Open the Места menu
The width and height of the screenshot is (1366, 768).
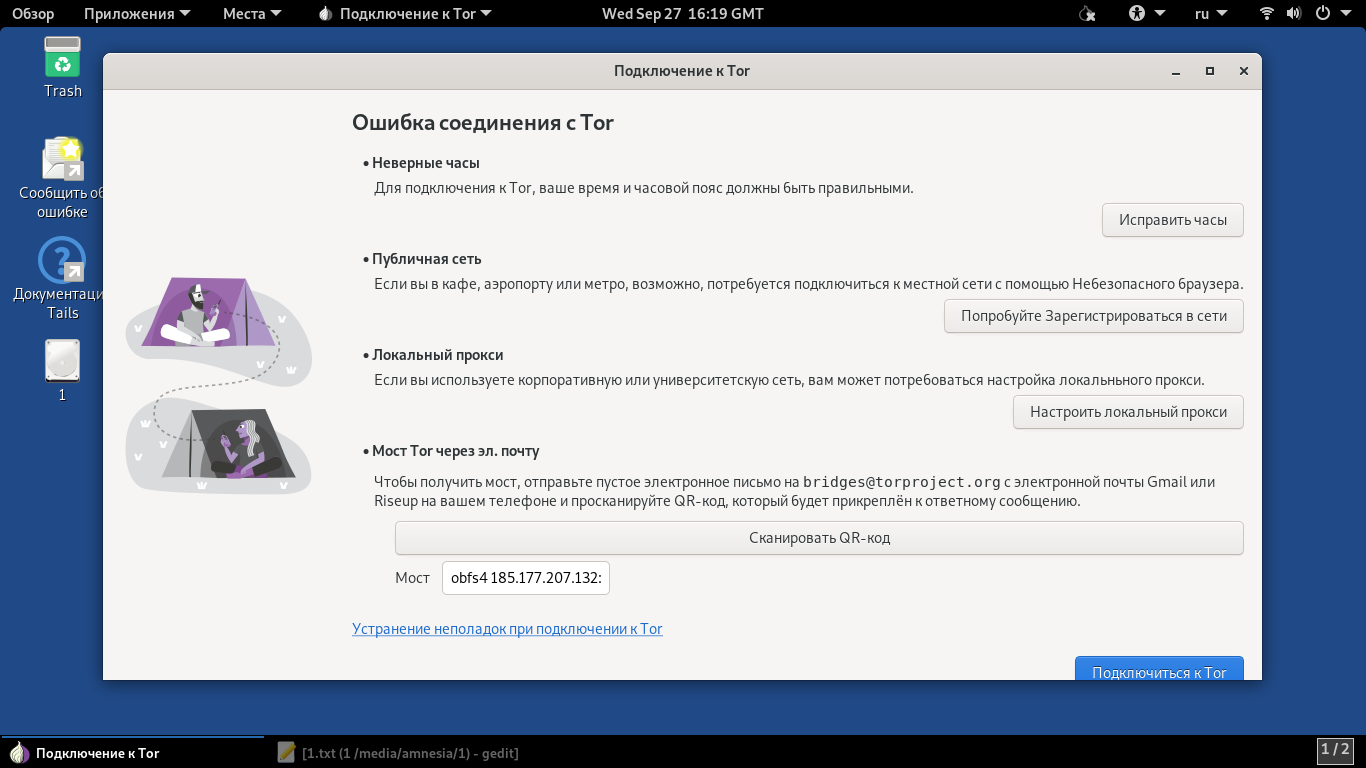click(x=252, y=14)
